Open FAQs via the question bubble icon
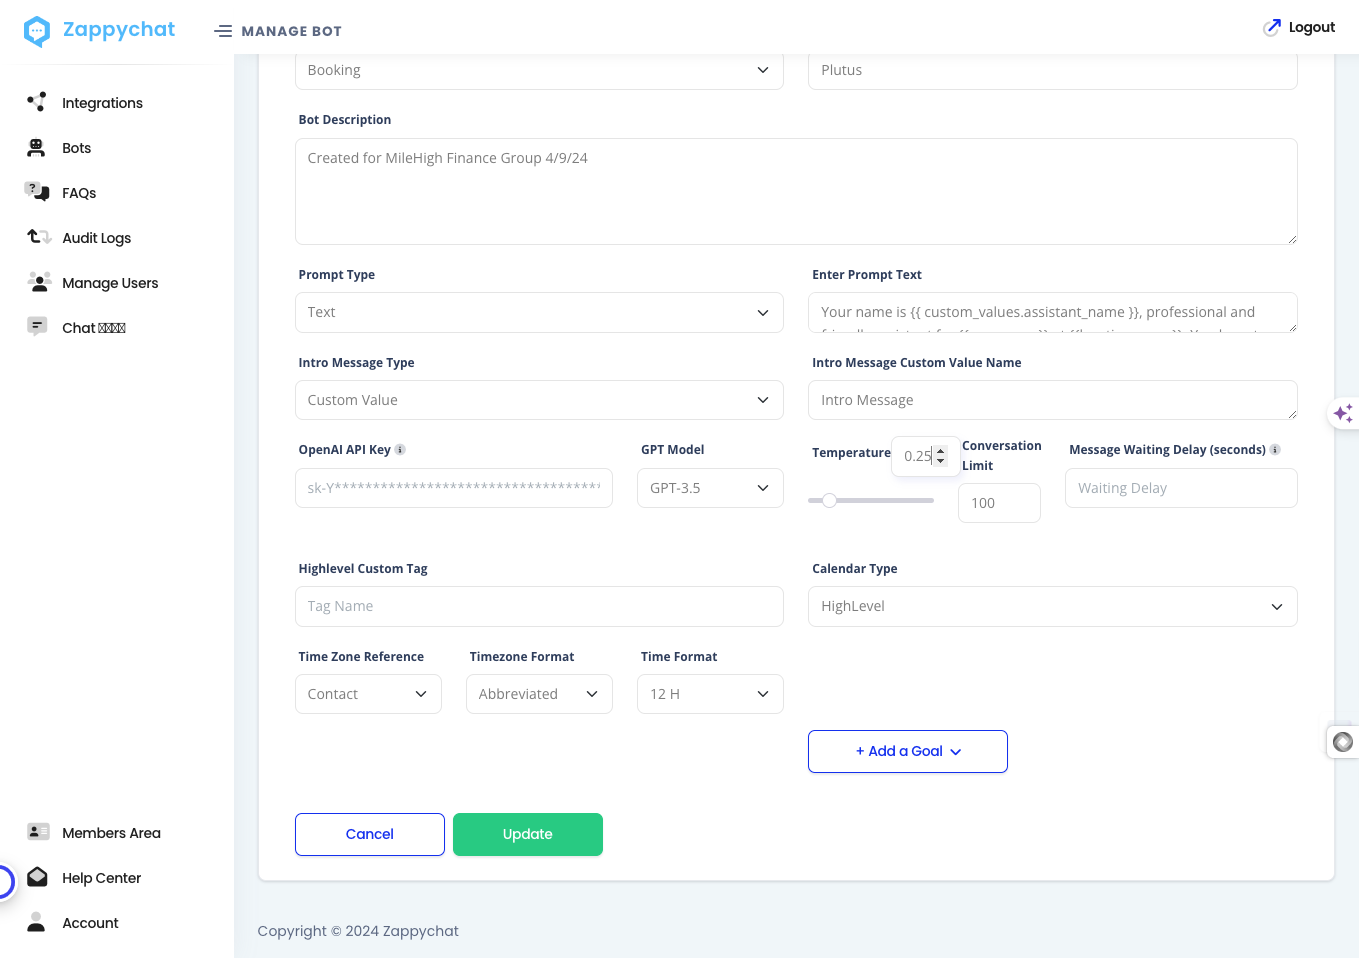The height and width of the screenshot is (958, 1359). 37,192
